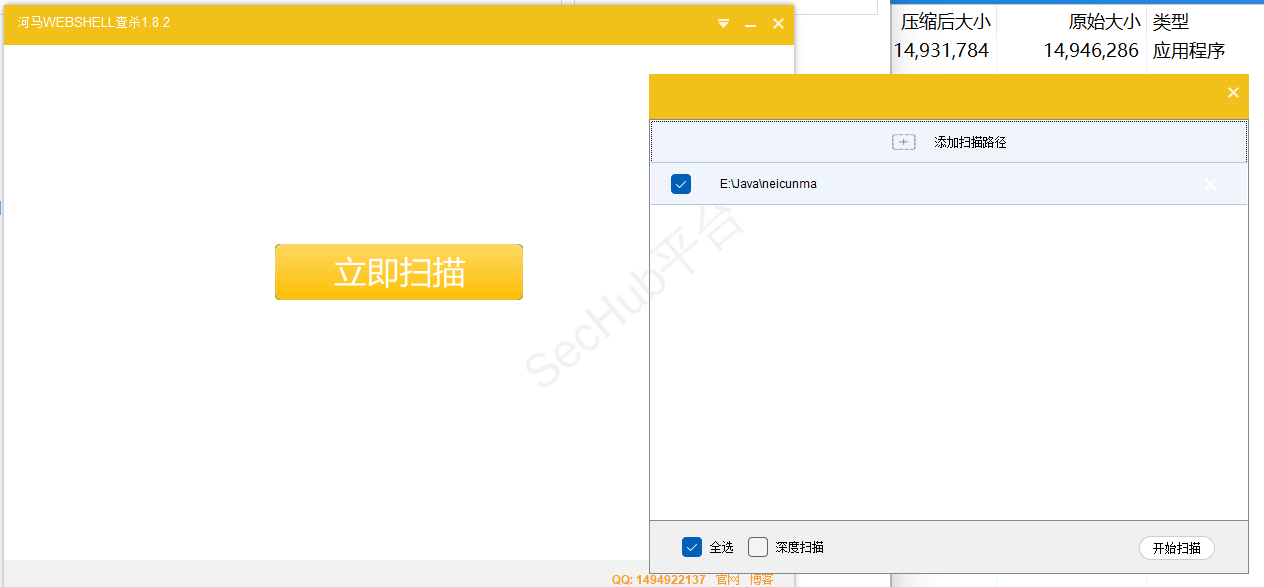Open the 官网 official site link

727,579
